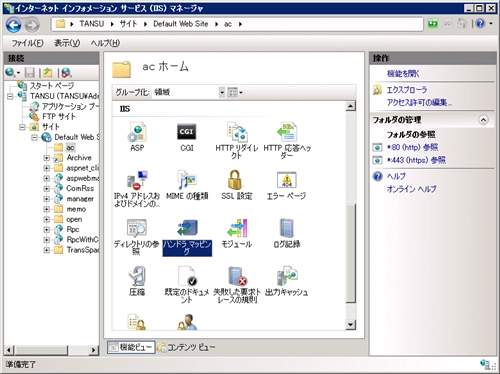Click the Forward navigation arrow
This screenshot has width=500, height=374.
(32, 25)
